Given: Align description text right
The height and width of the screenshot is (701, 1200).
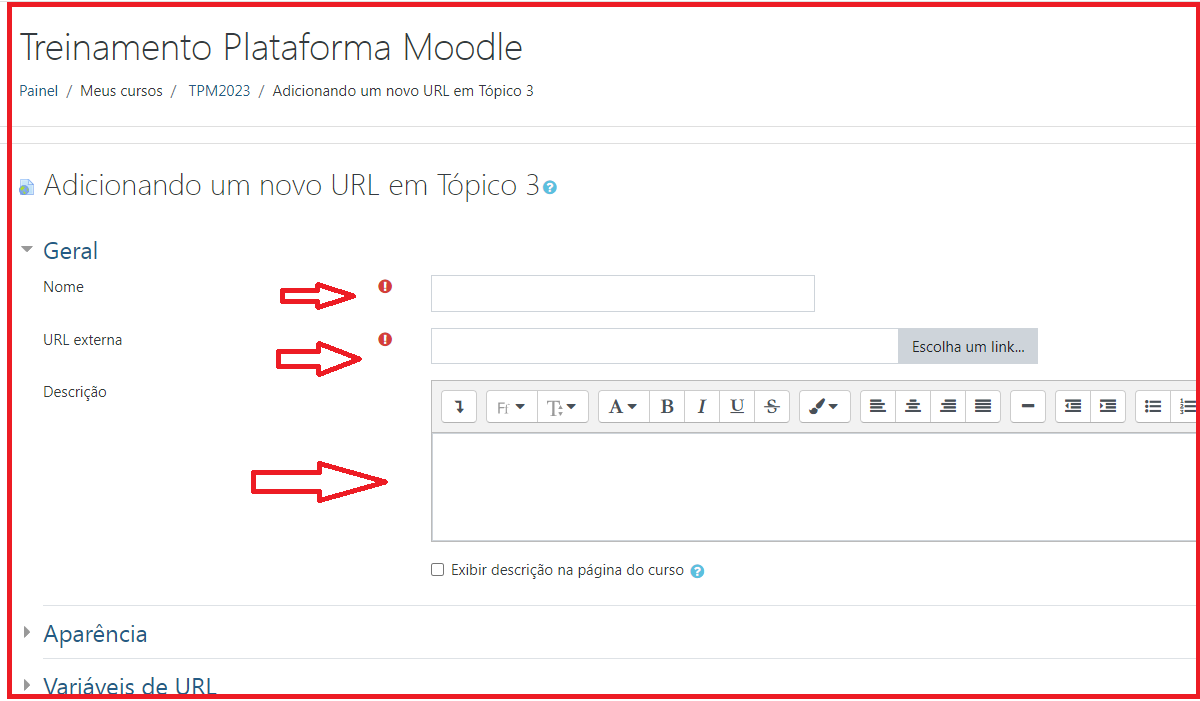Looking at the screenshot, I should tap(948, 407).
